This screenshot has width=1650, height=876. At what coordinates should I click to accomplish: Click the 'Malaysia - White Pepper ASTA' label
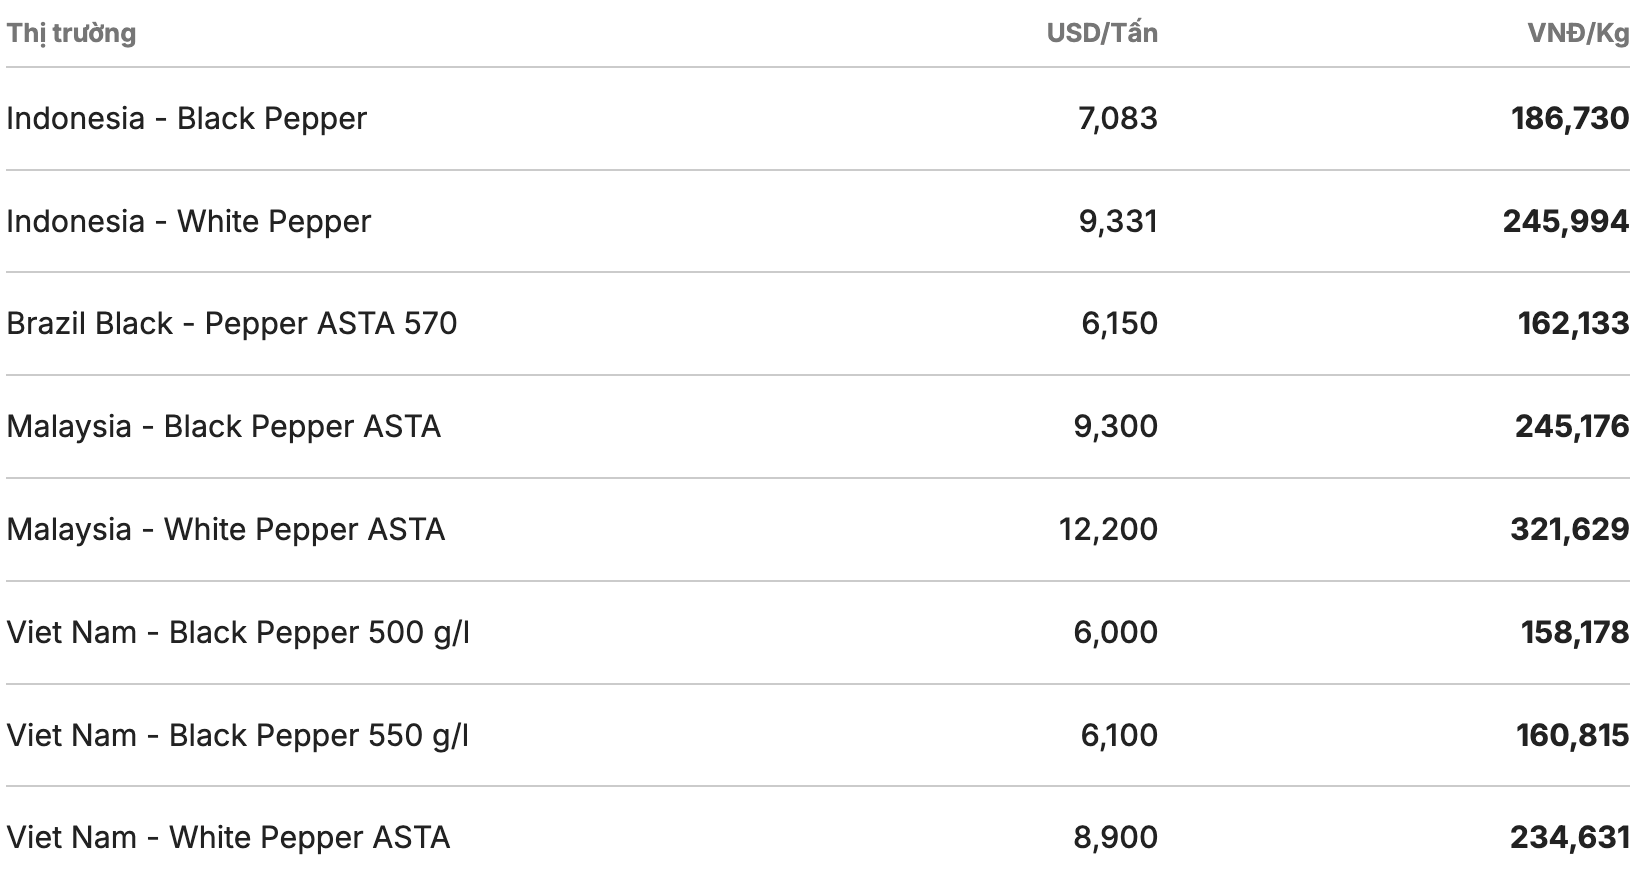(x=226, y=529)
